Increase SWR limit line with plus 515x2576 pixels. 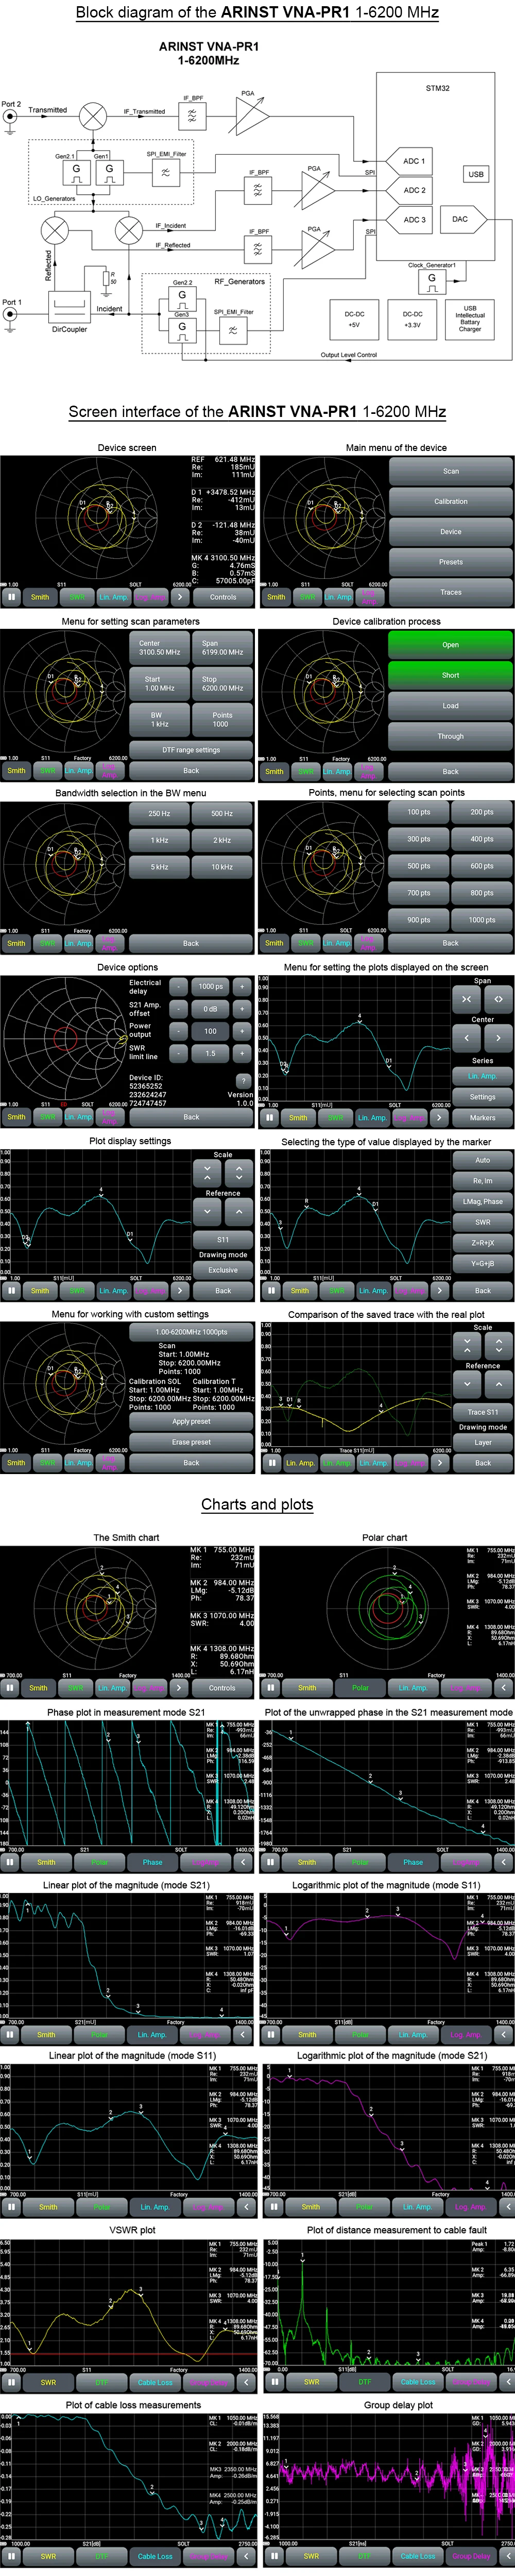click(242, 1053)
